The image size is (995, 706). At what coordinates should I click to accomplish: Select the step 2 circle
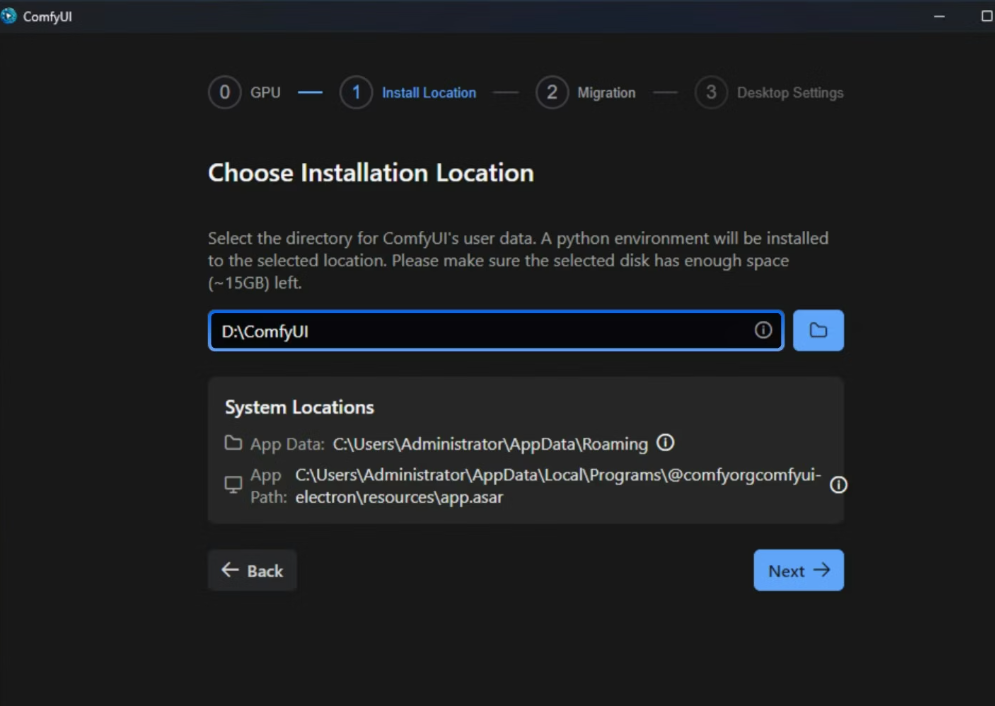pyautogui.click(x=552, y=93)
